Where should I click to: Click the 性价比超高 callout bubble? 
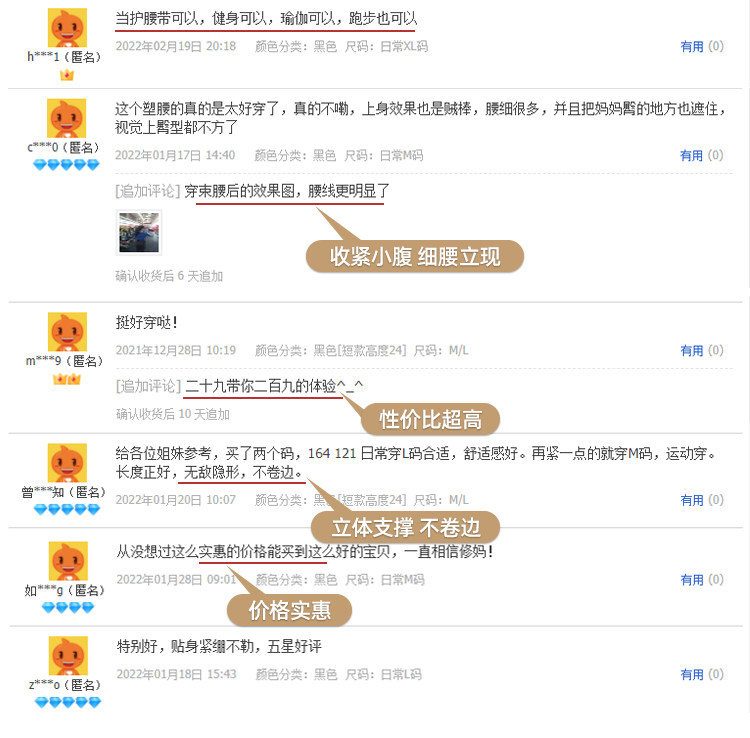pyautogui.click(x=430, y=419)
